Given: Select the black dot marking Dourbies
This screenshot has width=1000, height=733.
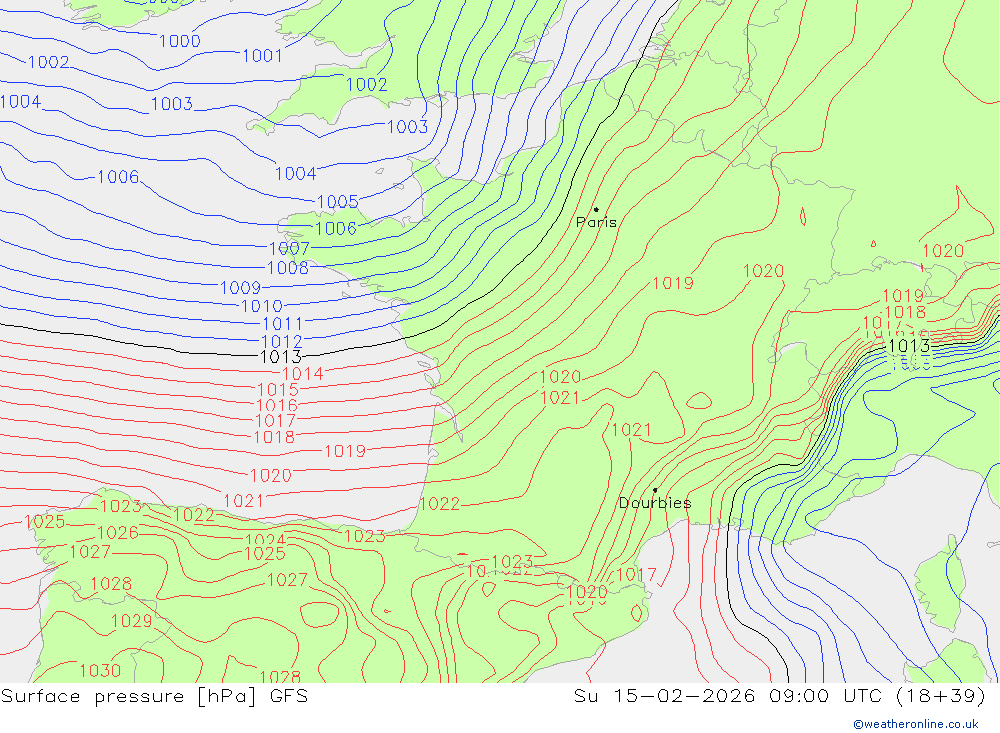Looking at the screenshot, I should click(x=655, y=490).
